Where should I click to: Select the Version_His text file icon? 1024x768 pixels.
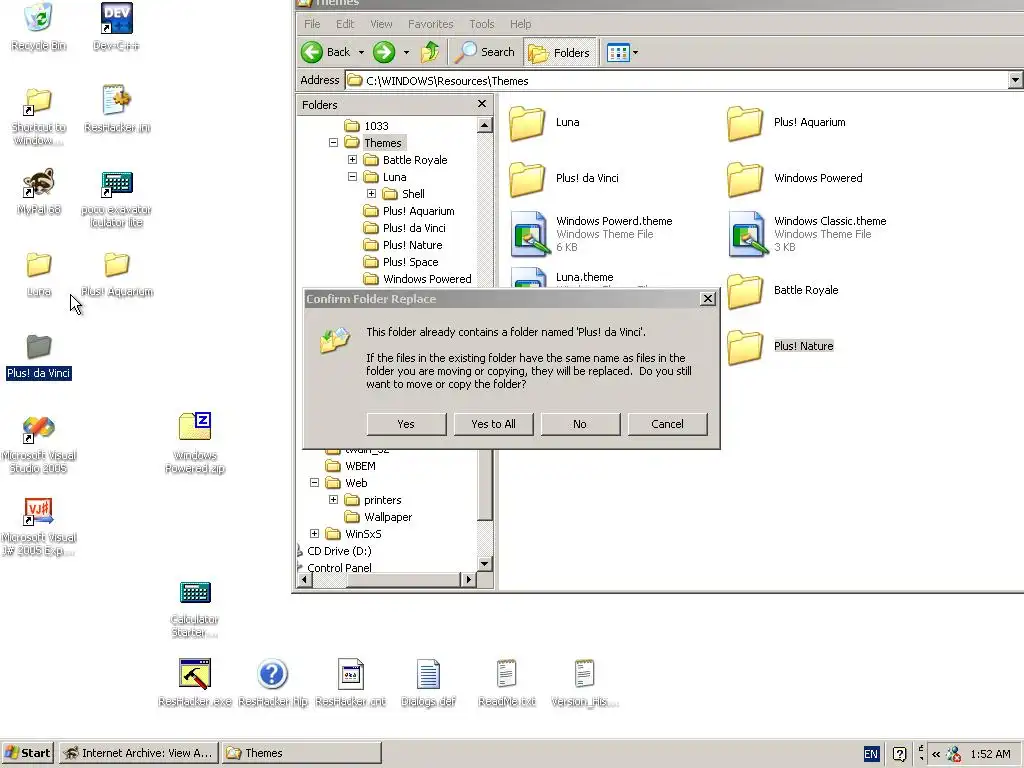click(x=584, y=674)
